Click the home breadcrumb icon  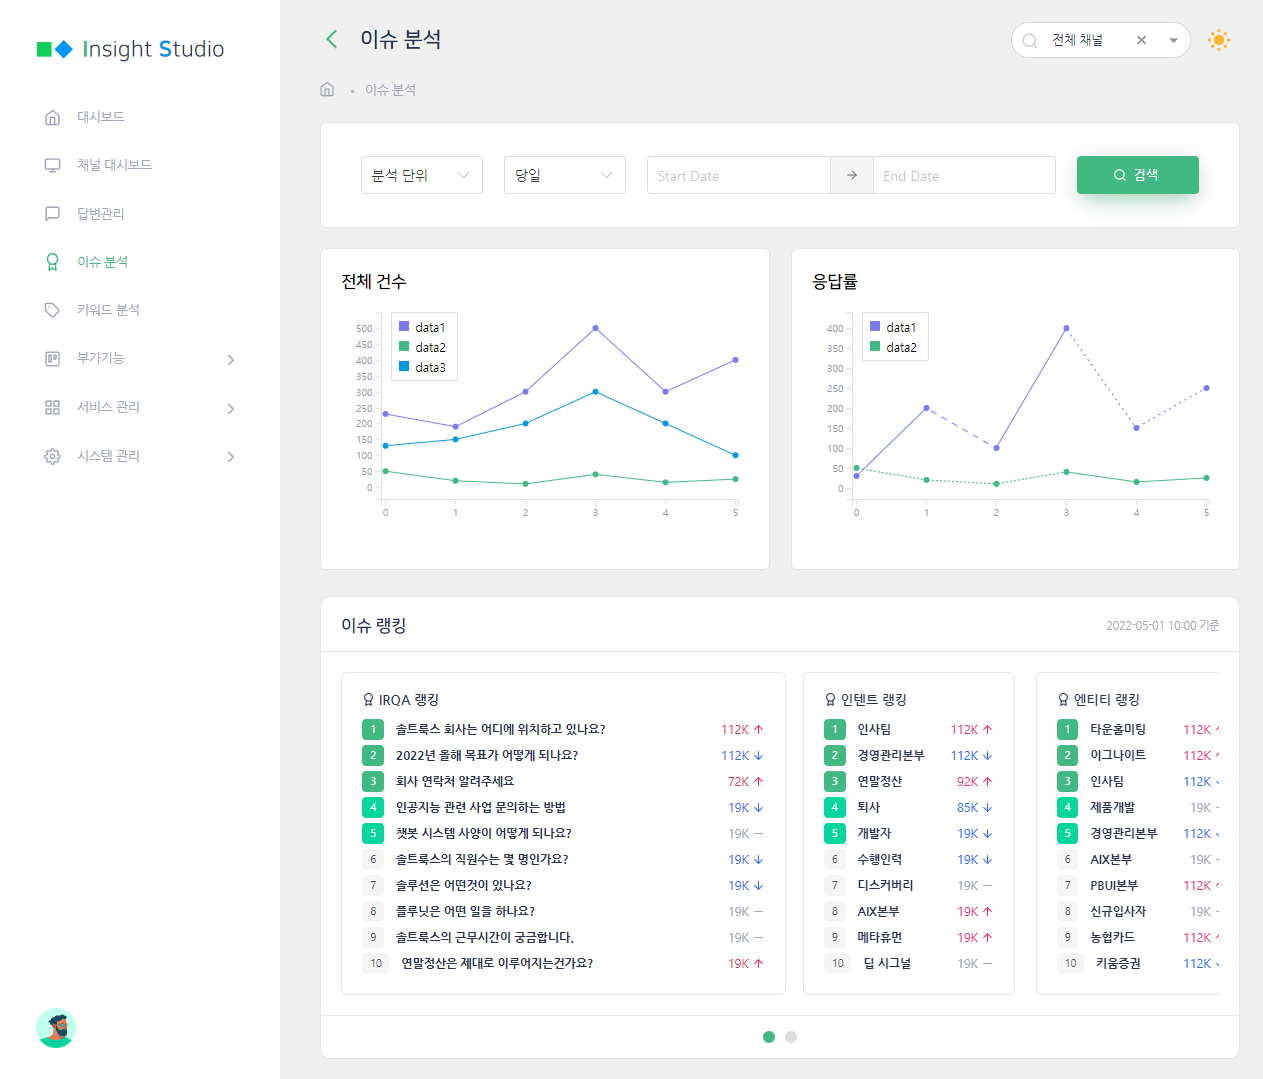[327, 89]
